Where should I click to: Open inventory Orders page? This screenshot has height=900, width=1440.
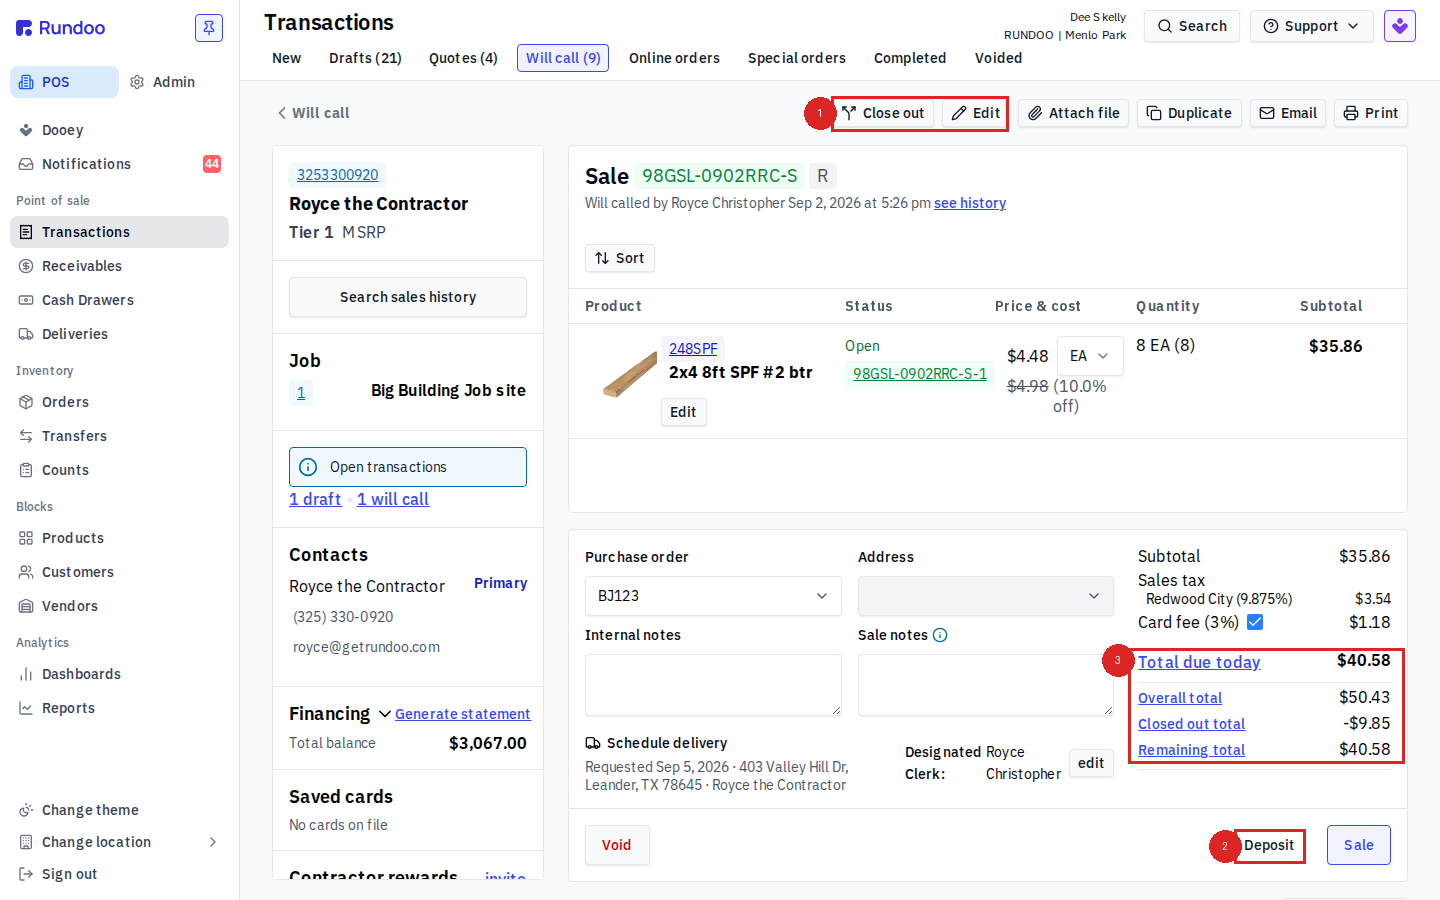(65, 402)
